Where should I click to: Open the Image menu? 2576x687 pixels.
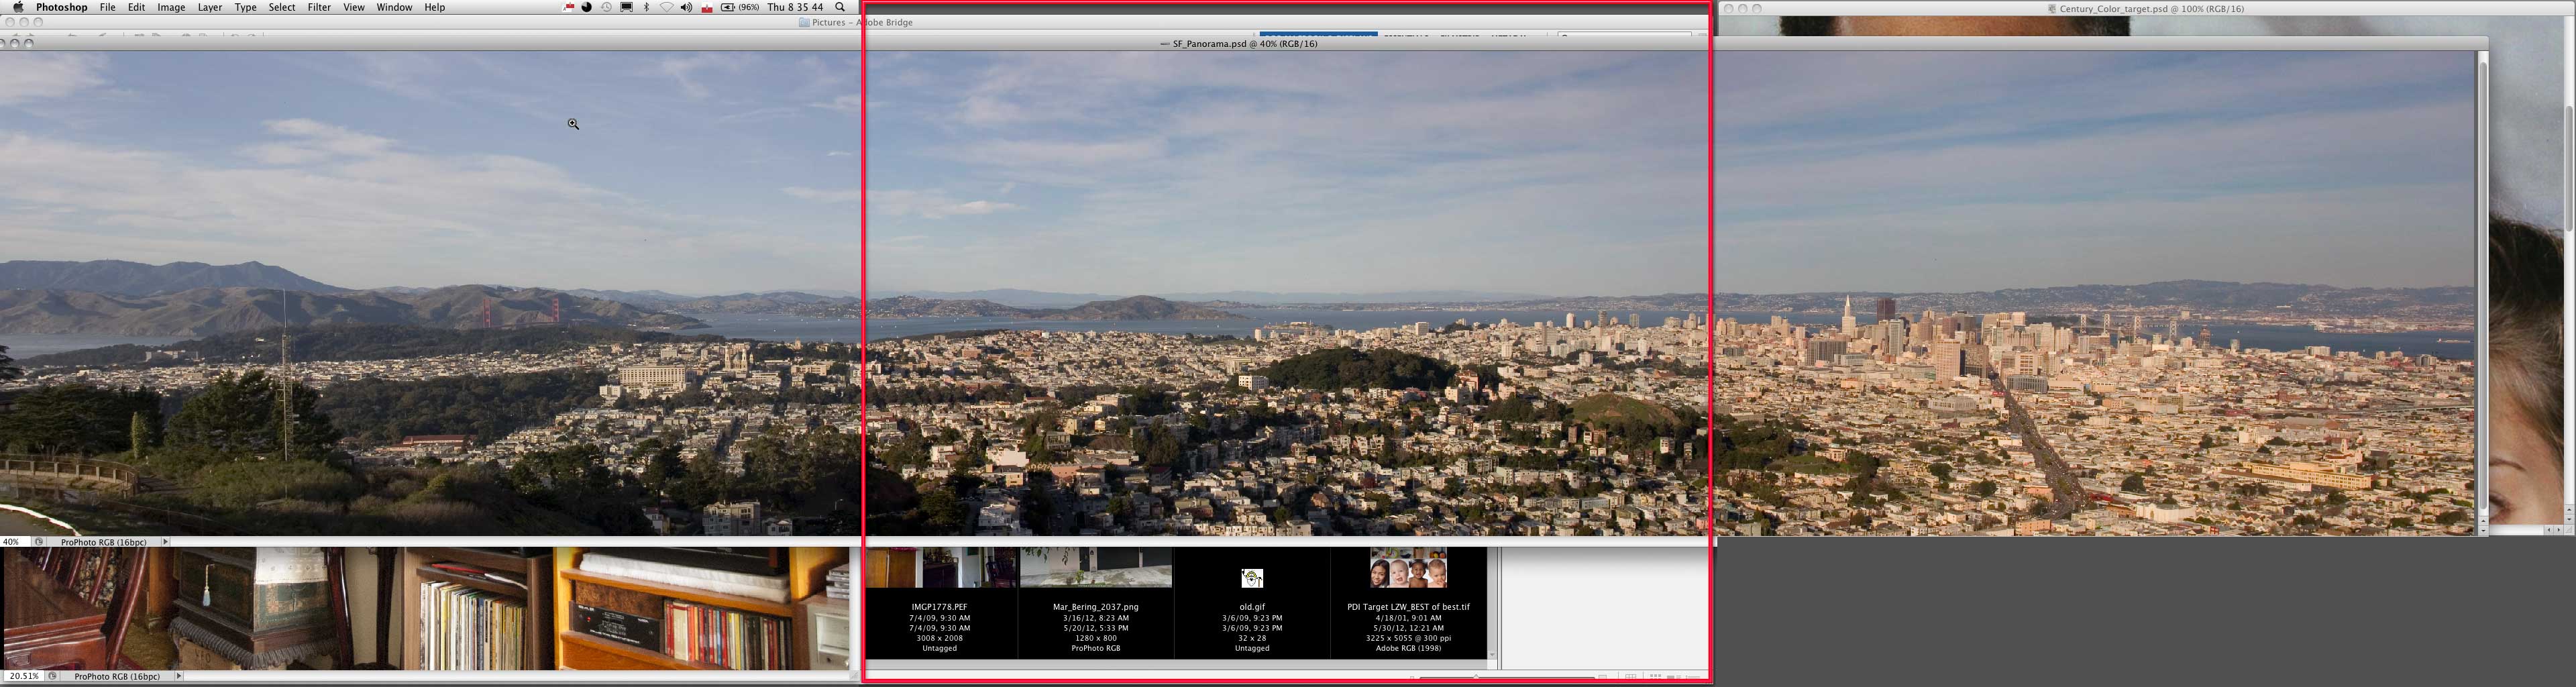171,7
